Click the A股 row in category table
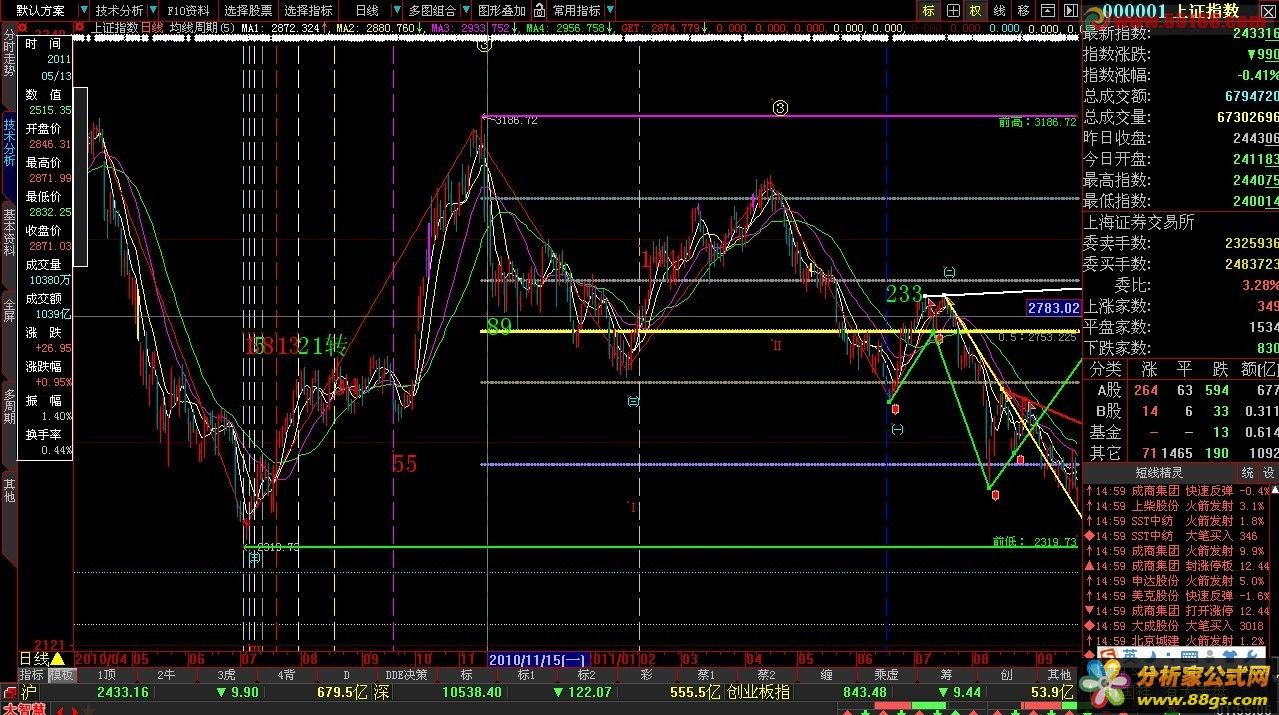This screenshot has width=1279, height=715. point(1180,390)
